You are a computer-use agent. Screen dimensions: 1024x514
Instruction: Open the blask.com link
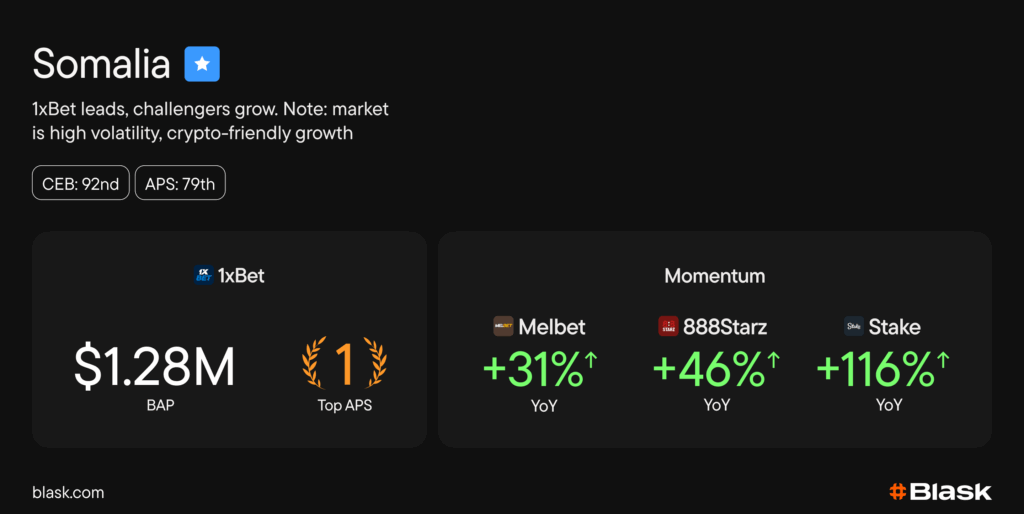68,492
